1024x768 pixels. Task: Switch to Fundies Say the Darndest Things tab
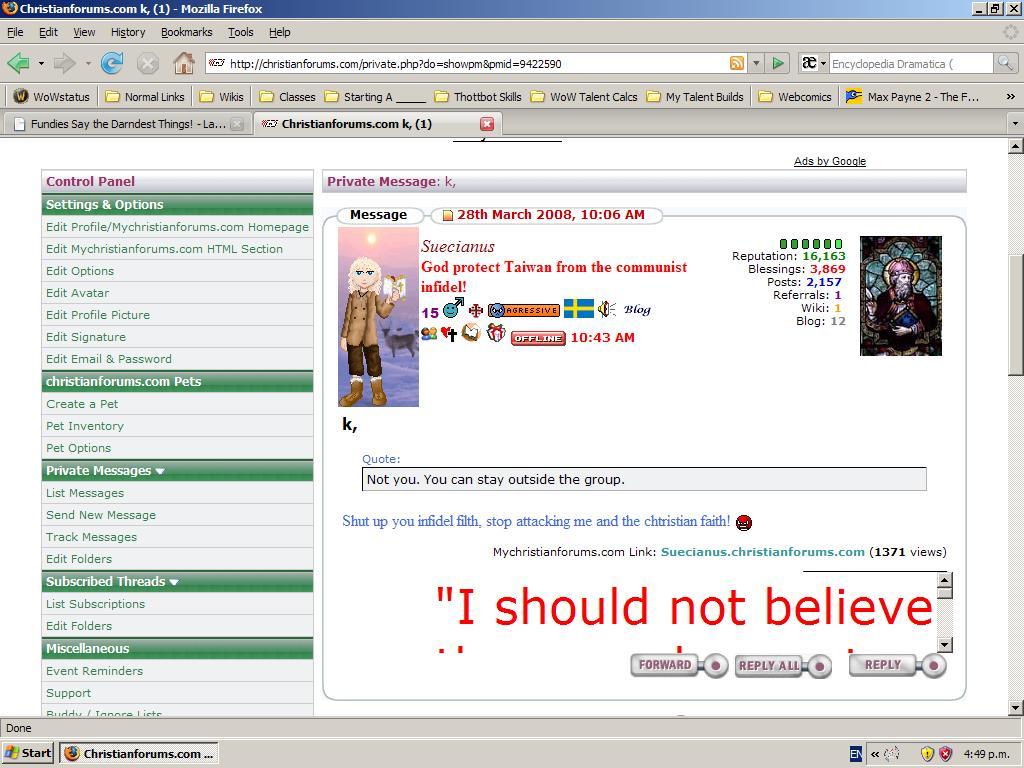point(120,124)
